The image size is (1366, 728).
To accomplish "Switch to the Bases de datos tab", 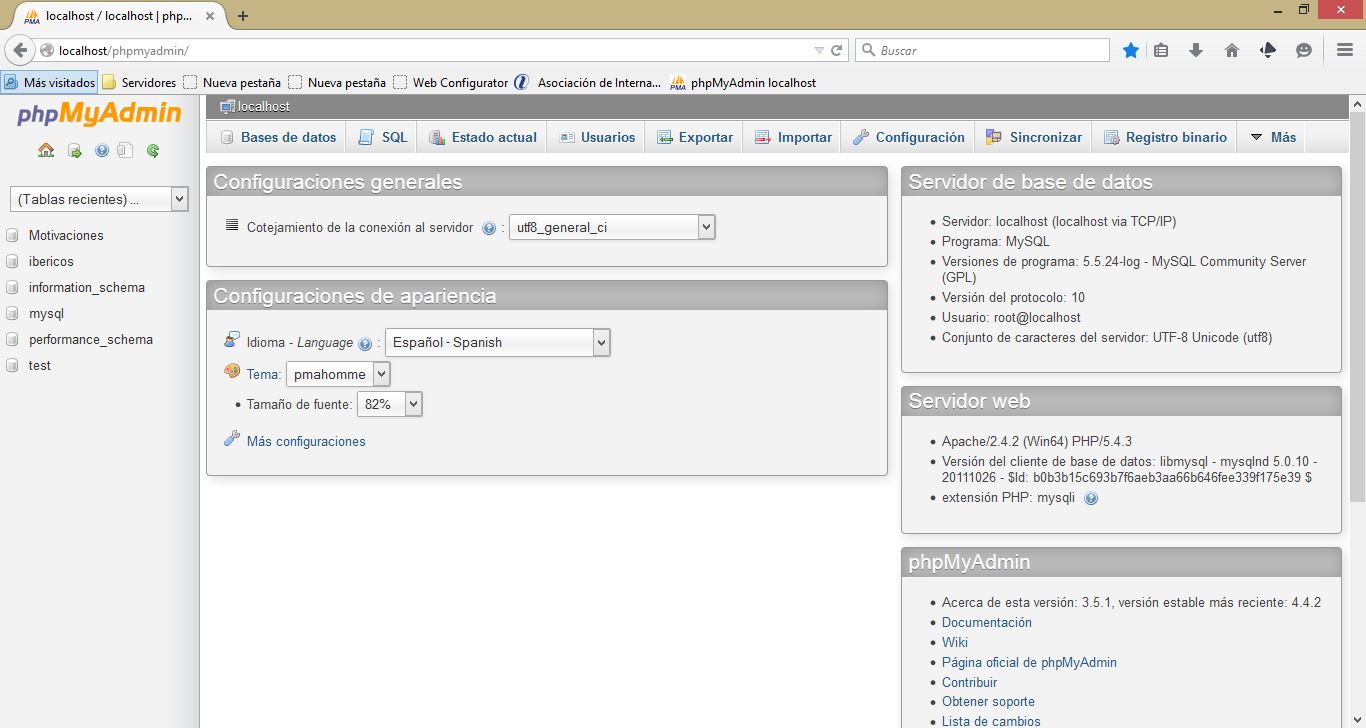I will [285, 137].
